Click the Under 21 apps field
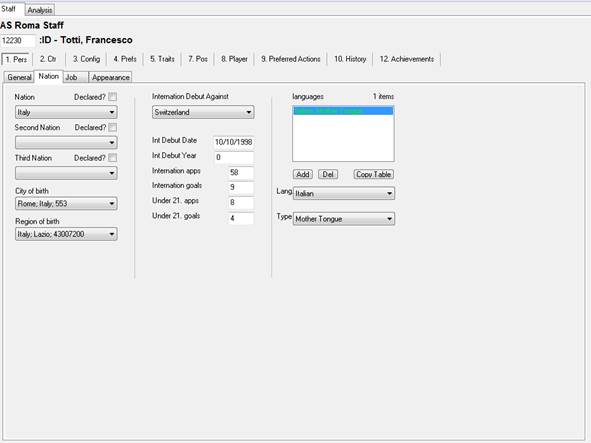This screenshot has height=443, width=591. click(241, 202)
